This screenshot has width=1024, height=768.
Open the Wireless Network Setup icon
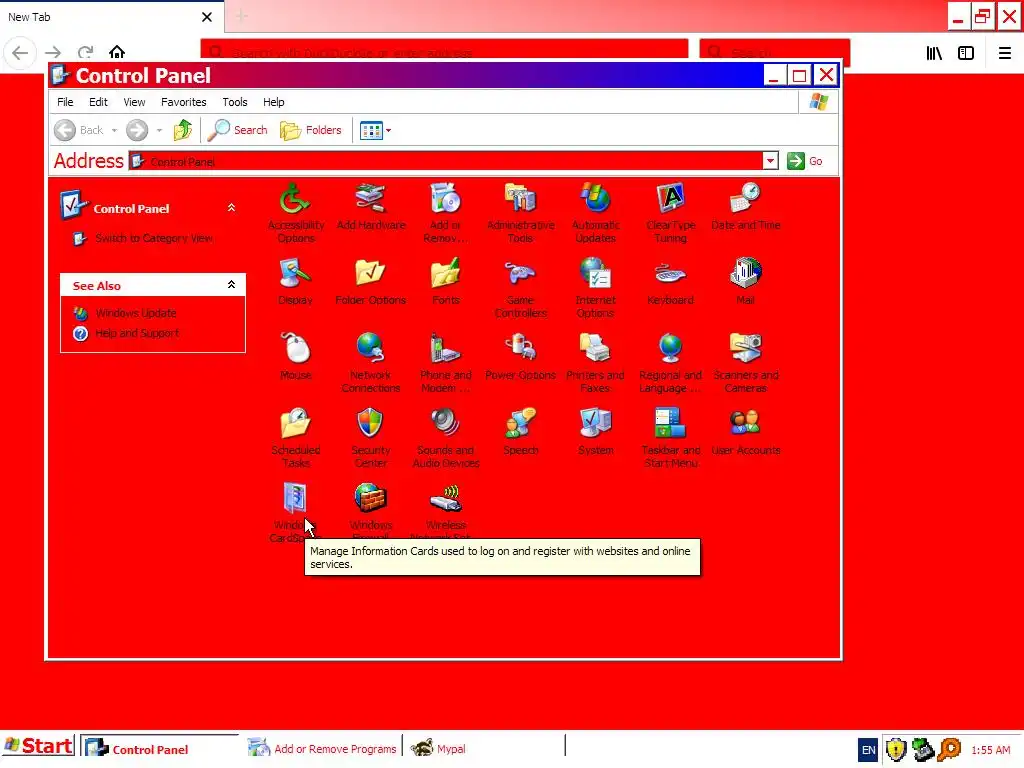(x=445, y=499)
